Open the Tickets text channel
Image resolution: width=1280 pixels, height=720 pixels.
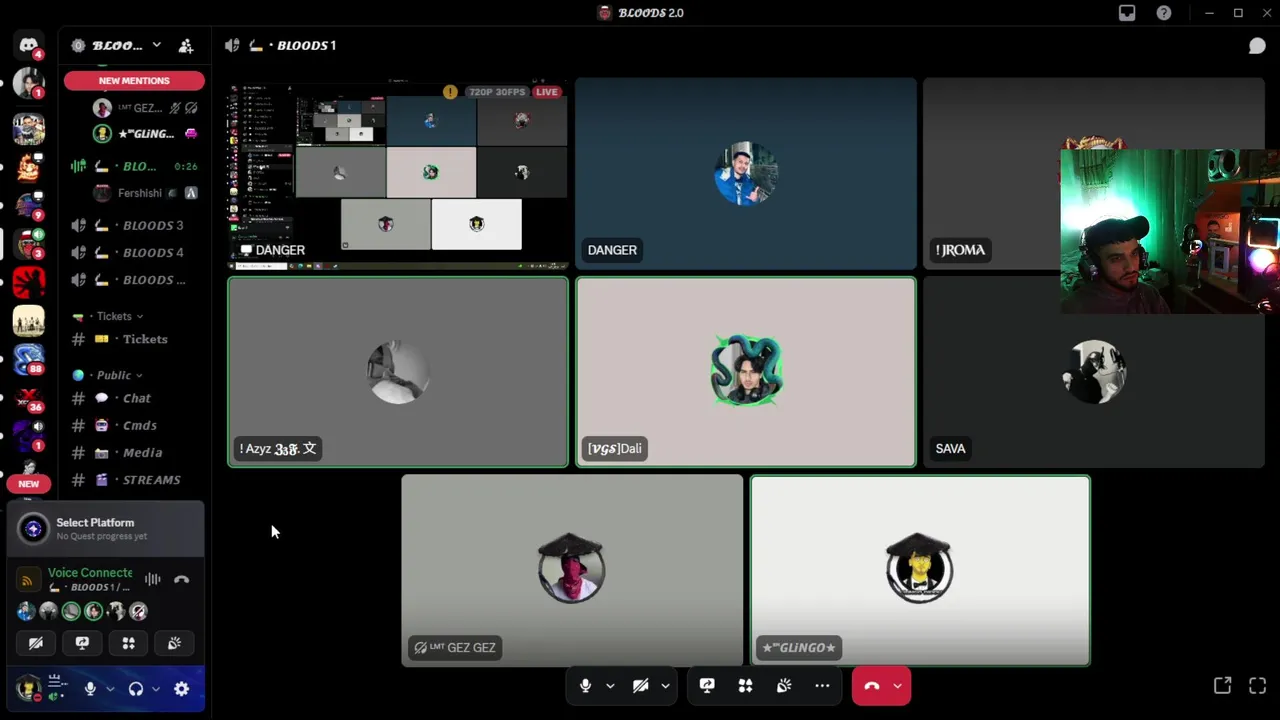[x=135, y=339]
